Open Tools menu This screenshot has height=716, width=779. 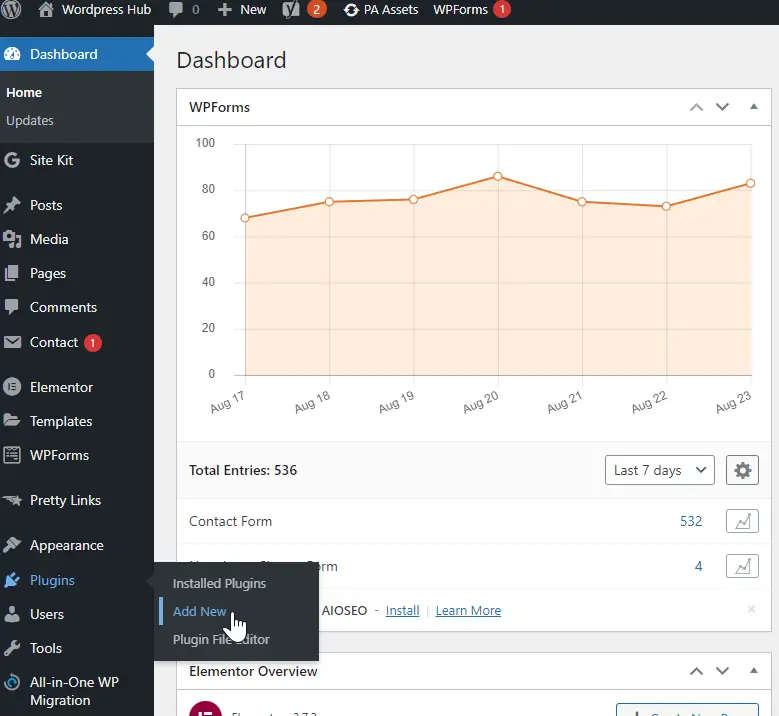point(77,648)
